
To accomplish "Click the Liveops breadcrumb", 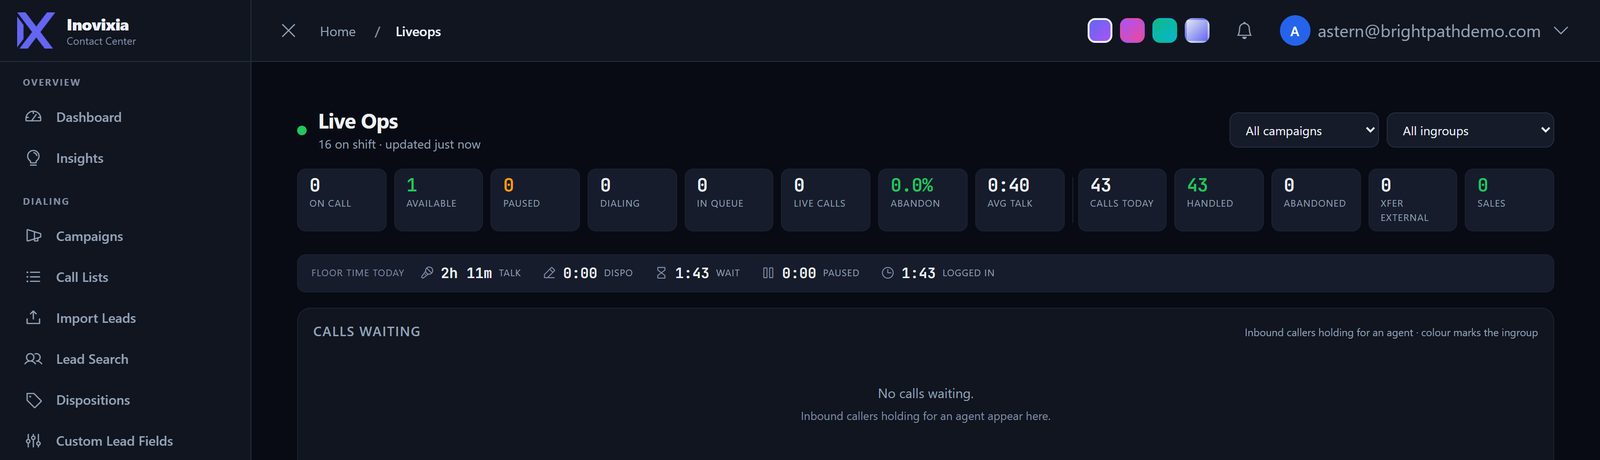I will coord(418,32).
